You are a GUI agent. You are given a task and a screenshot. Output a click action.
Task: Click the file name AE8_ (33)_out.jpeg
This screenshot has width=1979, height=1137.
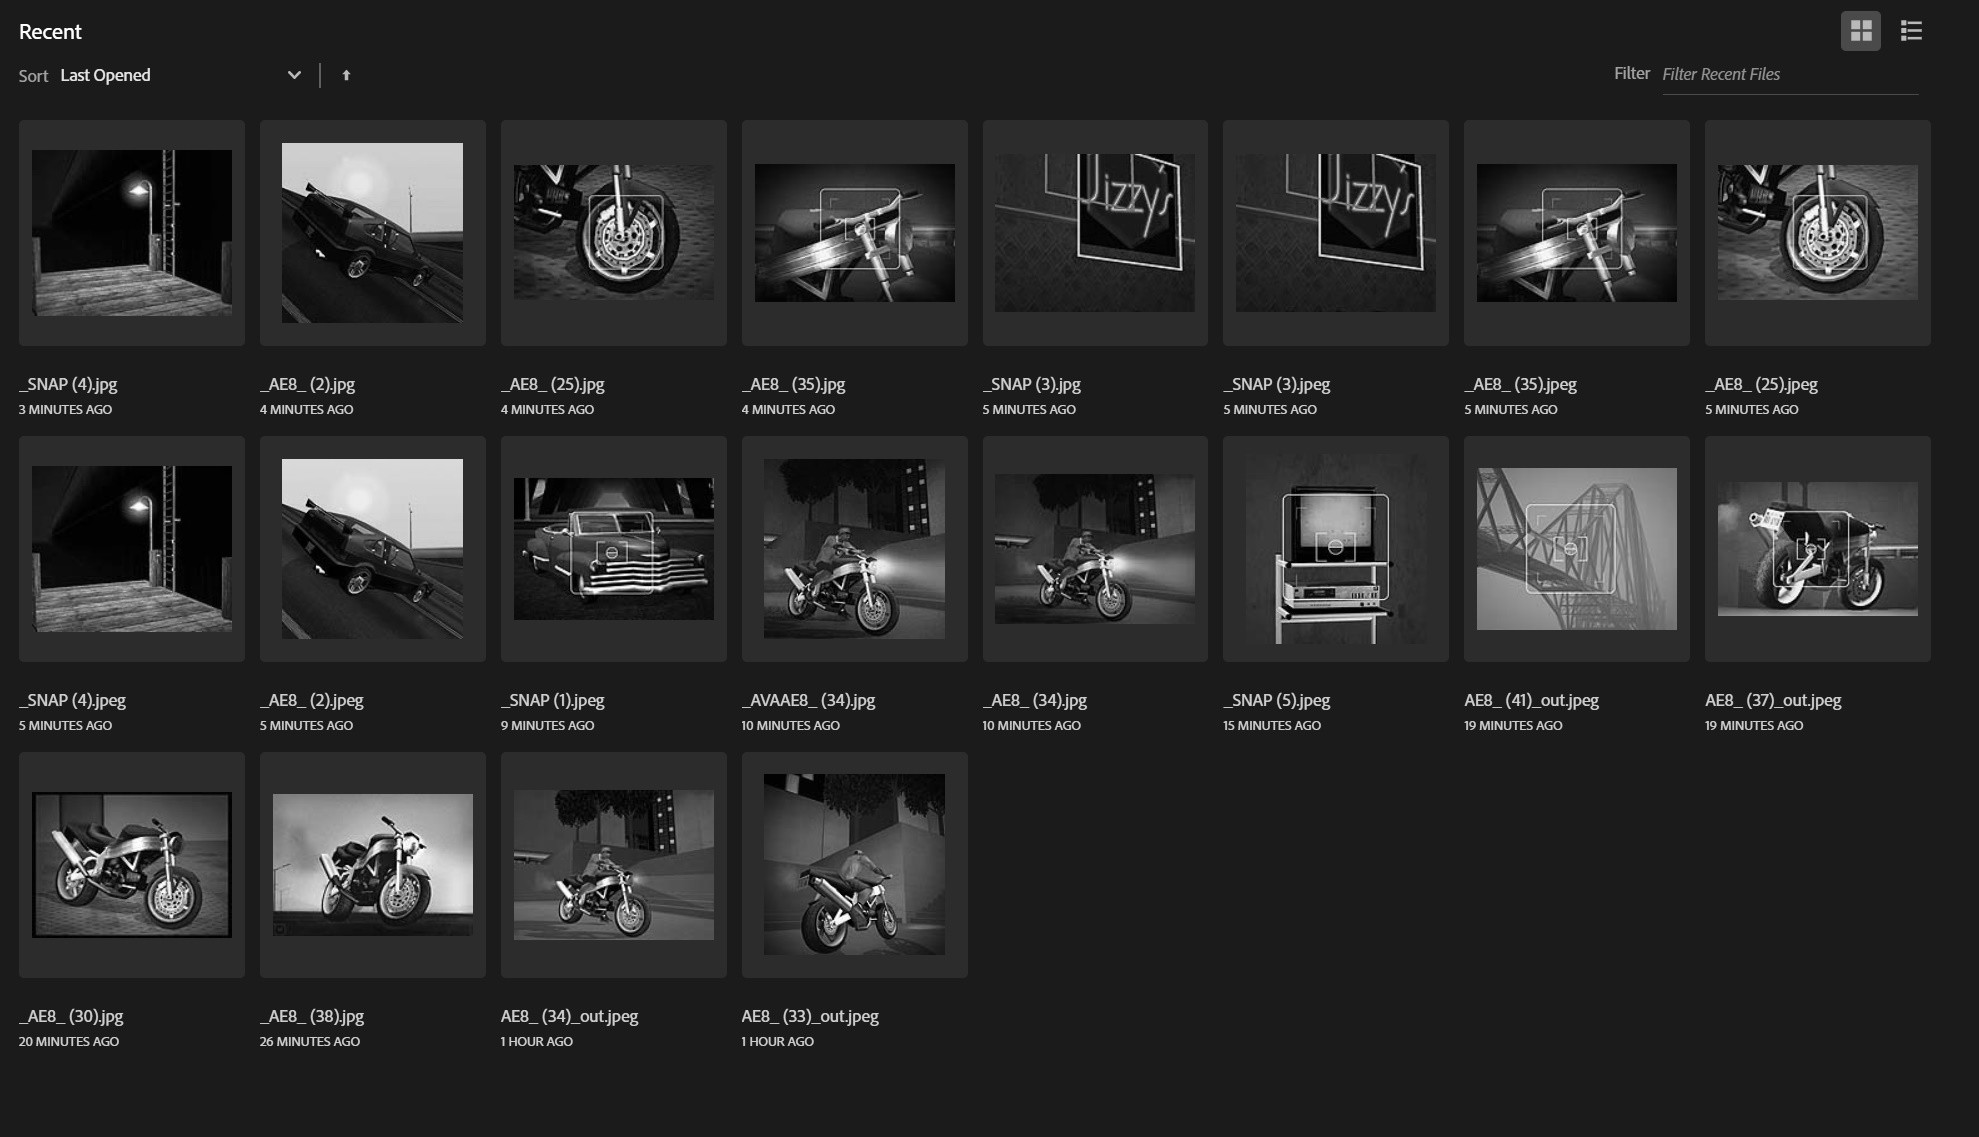pyautogui.click(x=810, y=1016)
